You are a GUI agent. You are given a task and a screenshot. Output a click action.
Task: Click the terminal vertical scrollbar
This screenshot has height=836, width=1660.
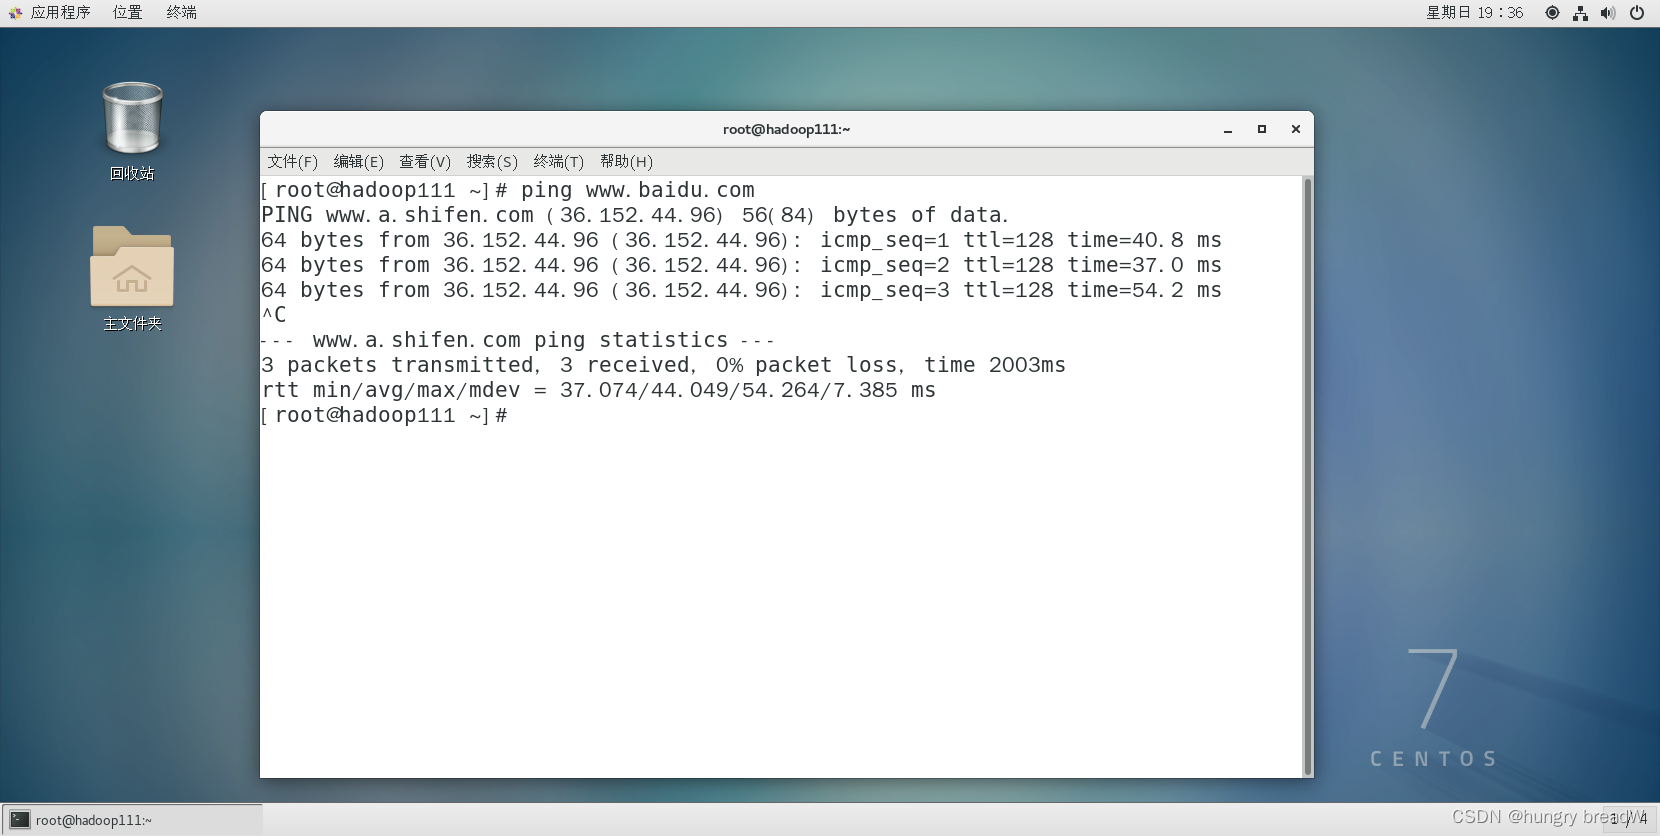click(1308, 476)
